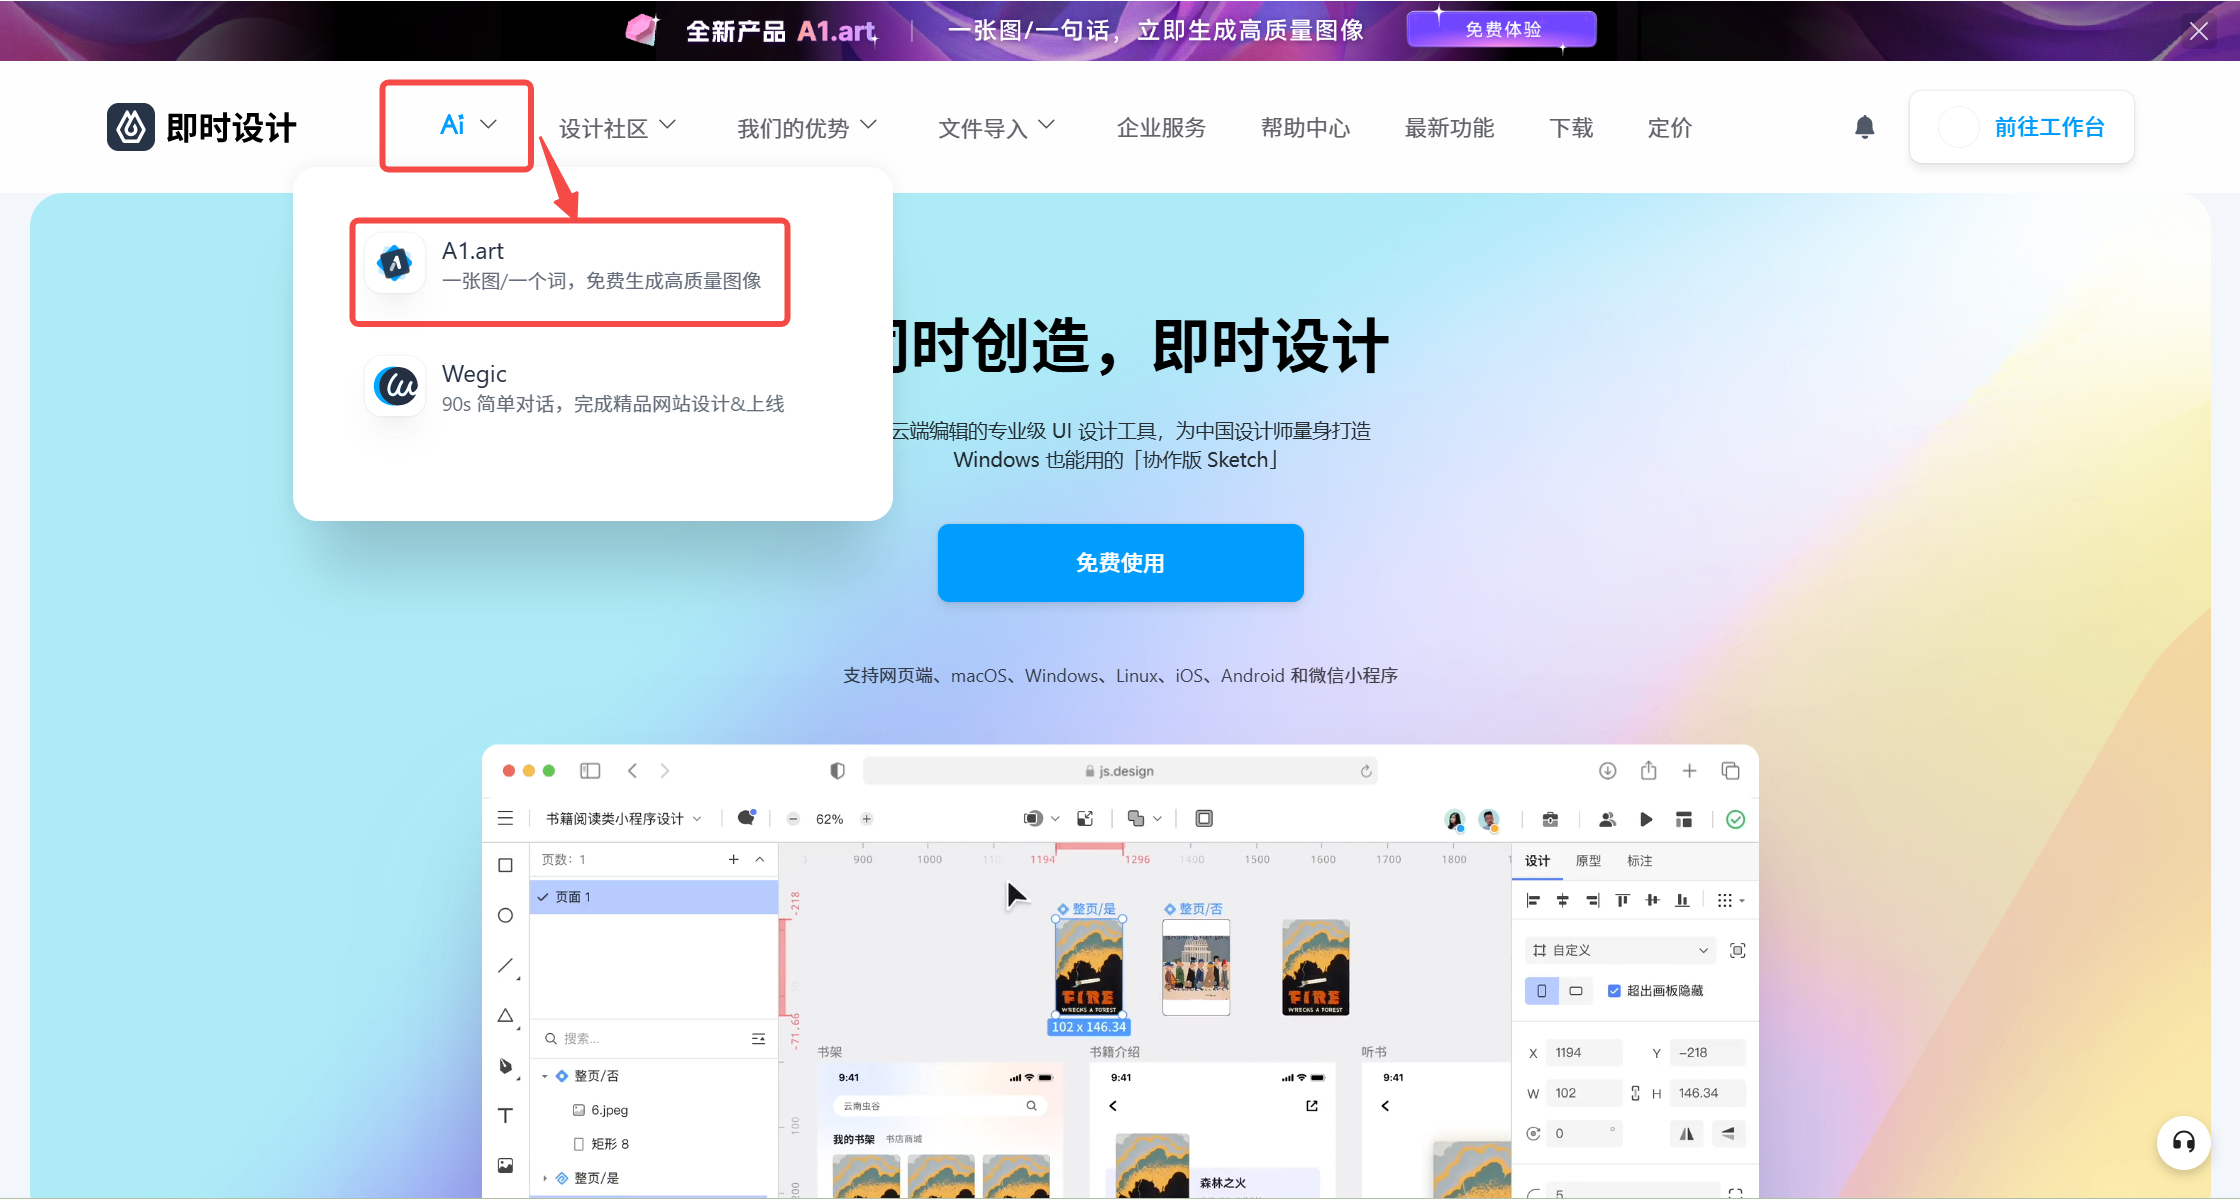Open the 下载 page
This screenshot has width=2240, height=1199.
1571,128
